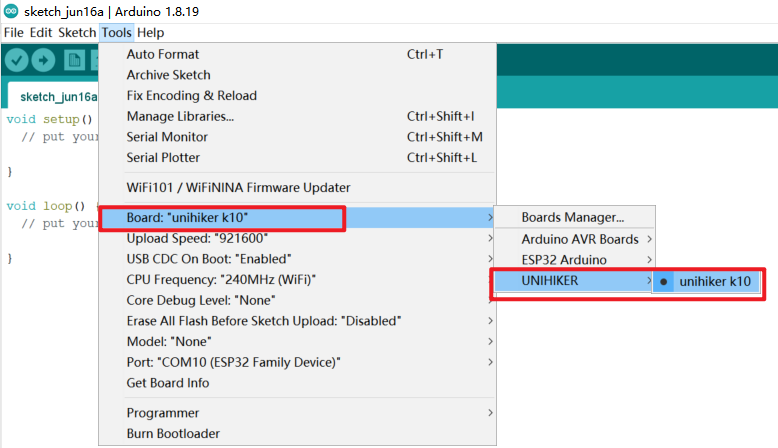Screen dimensions: 778x448
Task: Expand the UNIHIKER boards submenu
Action: [575, 281]
